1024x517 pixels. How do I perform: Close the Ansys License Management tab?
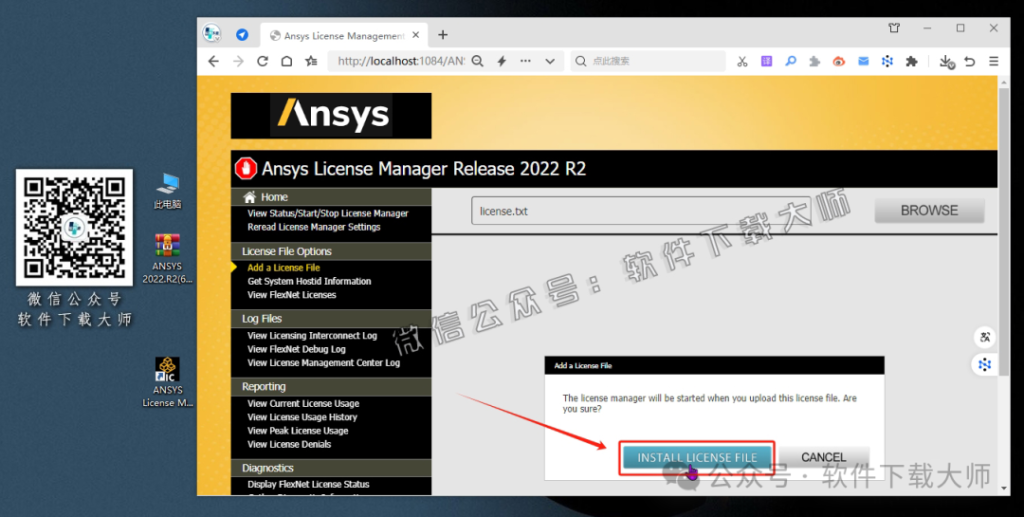click(x=415, y=35)
